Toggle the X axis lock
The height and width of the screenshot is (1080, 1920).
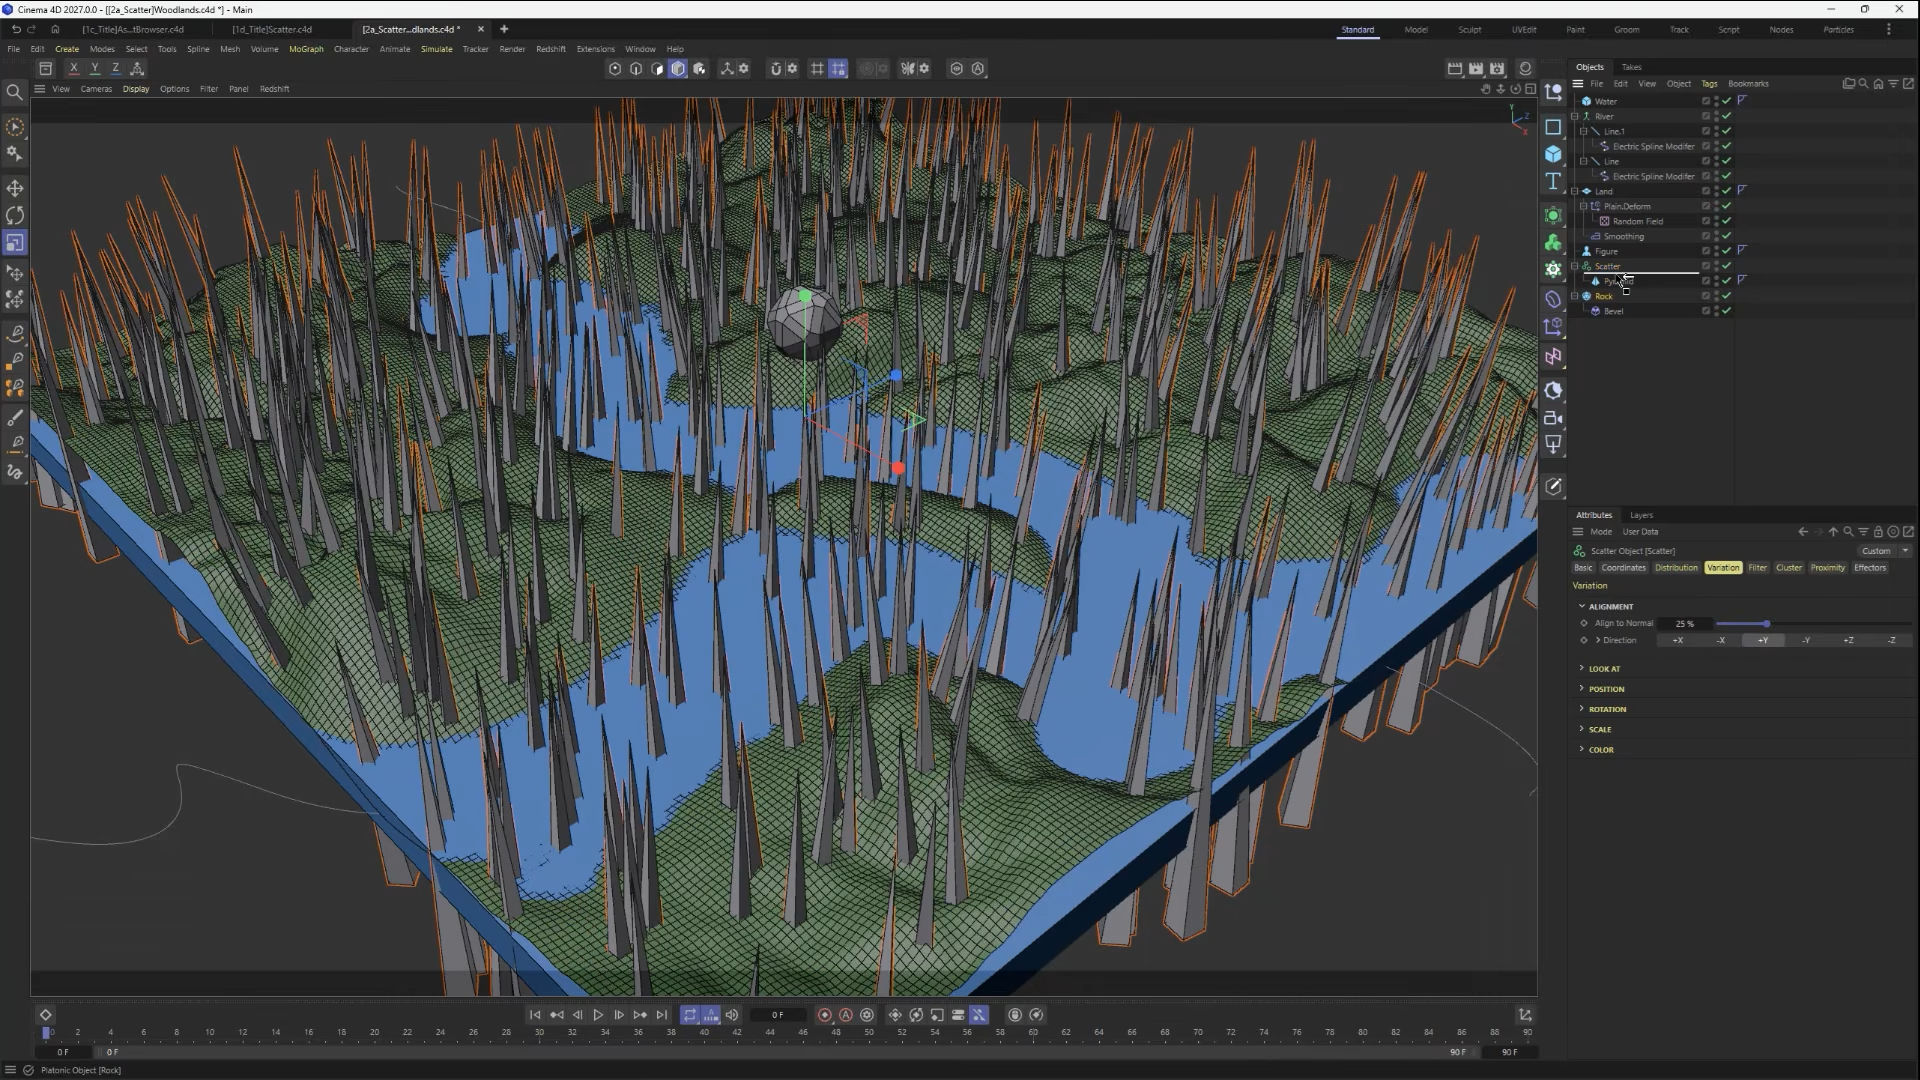point(73,69)
